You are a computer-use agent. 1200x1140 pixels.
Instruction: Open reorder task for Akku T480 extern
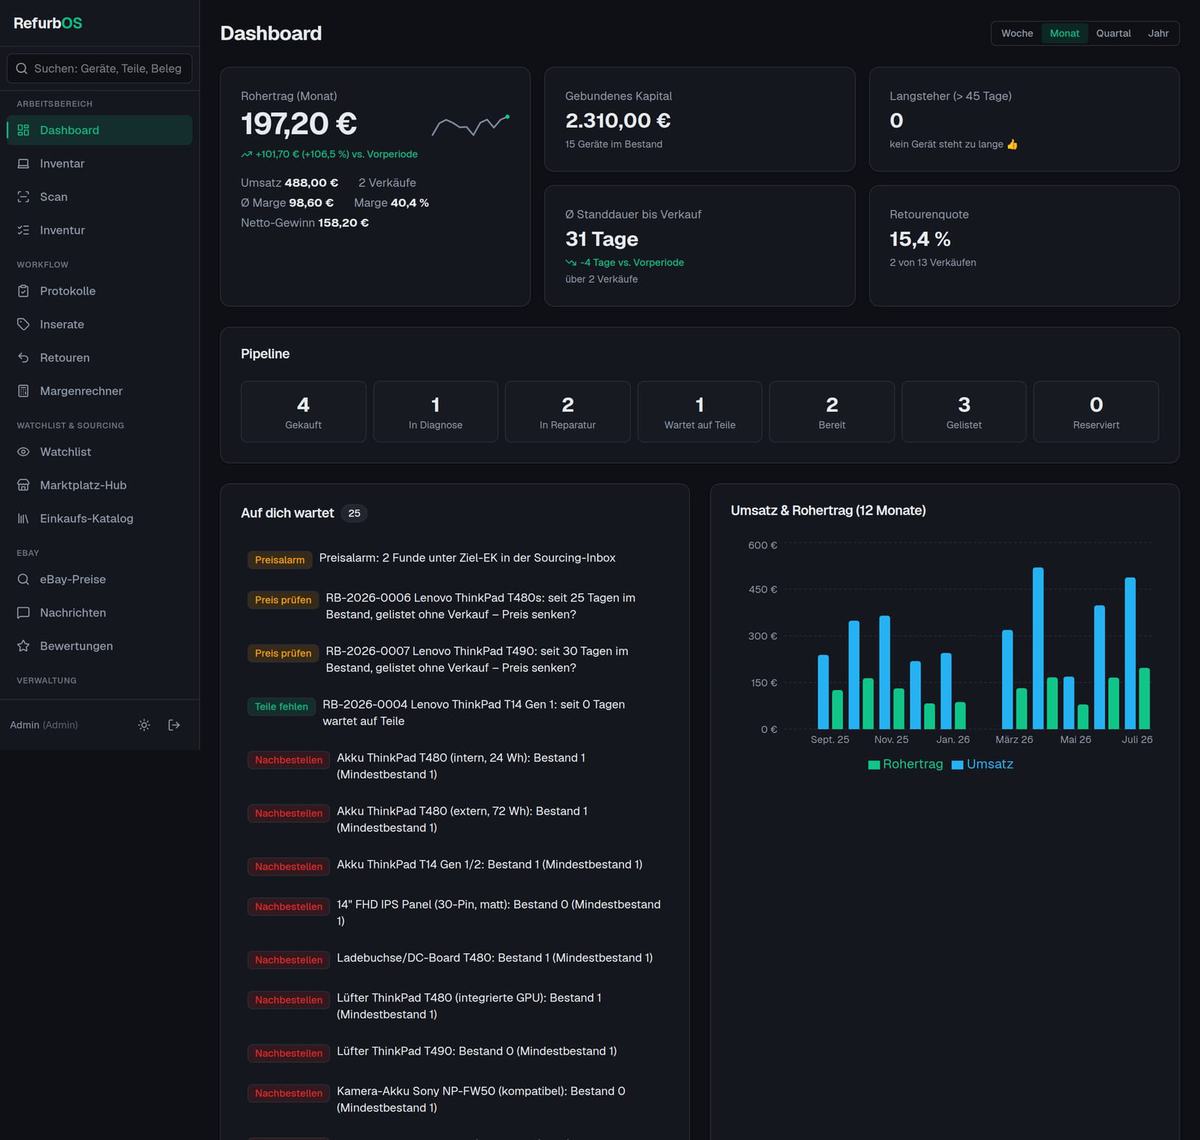pyautogui.click(x=455, y=819)
